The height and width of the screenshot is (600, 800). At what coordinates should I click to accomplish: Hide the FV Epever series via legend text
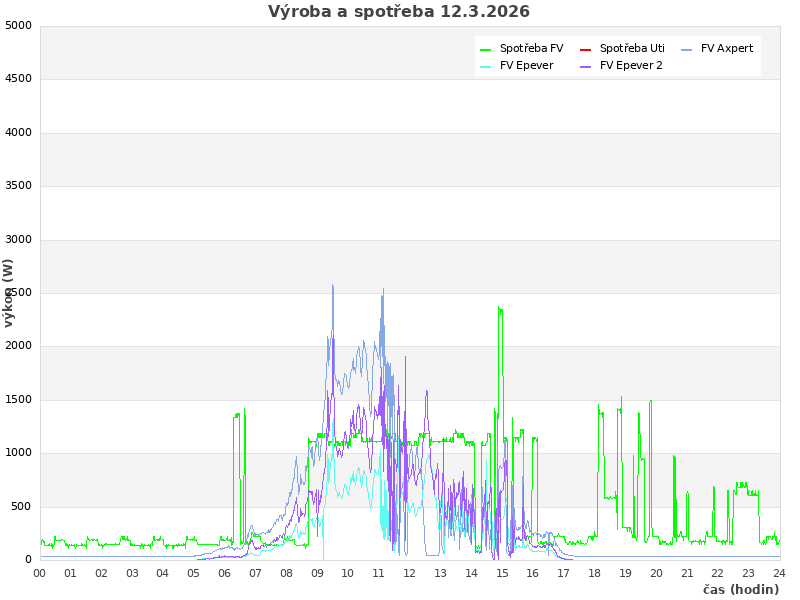[x=526, y=66]
